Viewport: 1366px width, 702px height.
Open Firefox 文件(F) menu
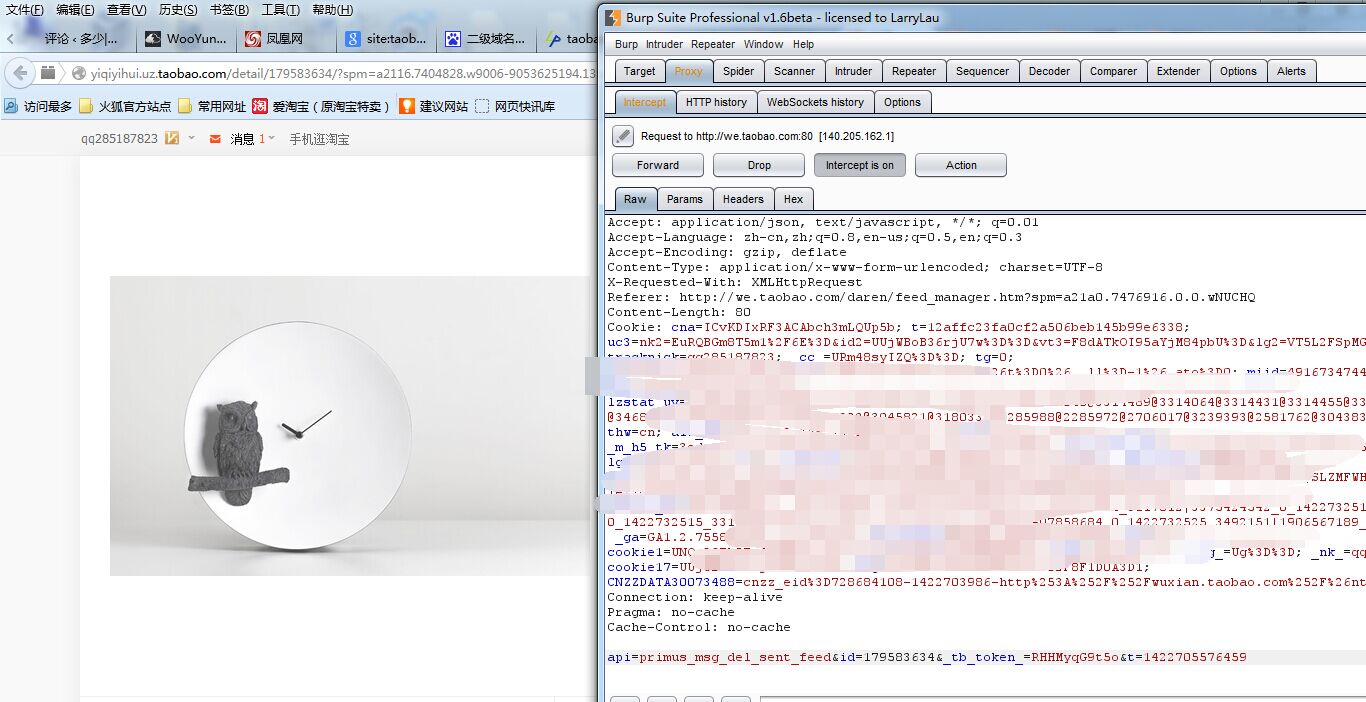pos(25,10)
